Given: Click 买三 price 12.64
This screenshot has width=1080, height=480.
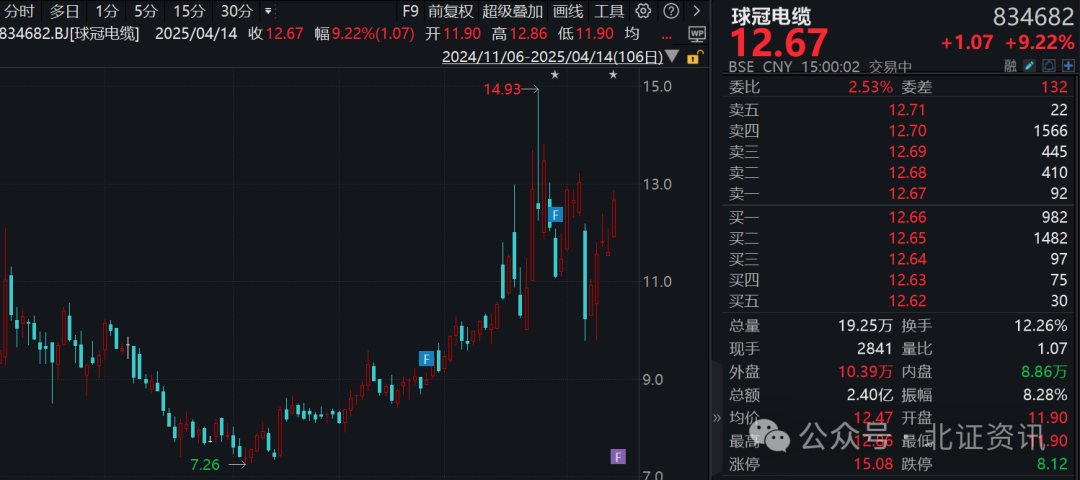Looking at the screenshot, I should click(x=907, y=259).
